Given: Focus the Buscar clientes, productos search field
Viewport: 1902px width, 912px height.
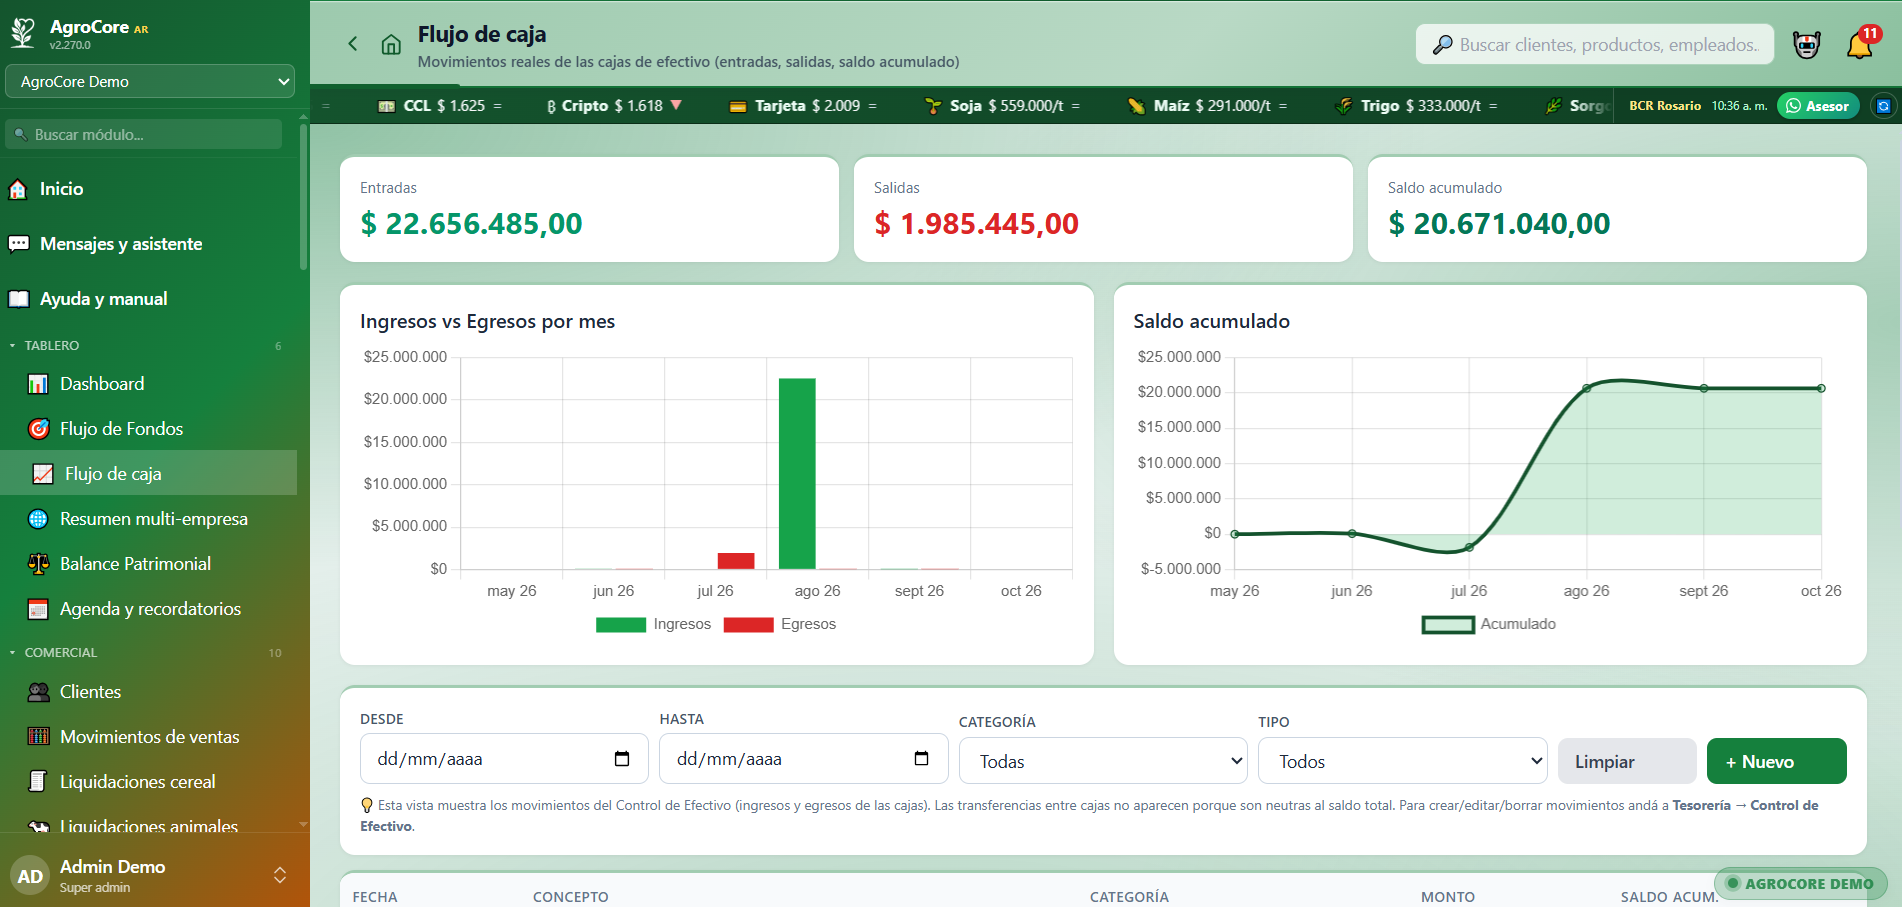Looking at the screenshot, I should tap(1594, 45).
